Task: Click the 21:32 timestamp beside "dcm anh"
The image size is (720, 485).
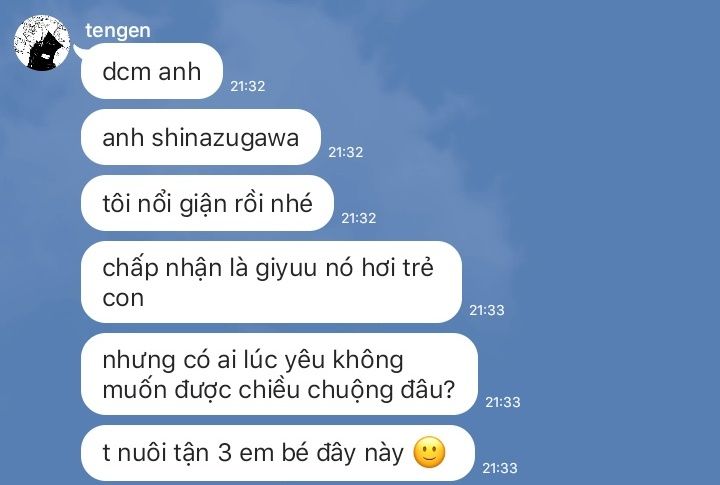Action: coord(248,86)
